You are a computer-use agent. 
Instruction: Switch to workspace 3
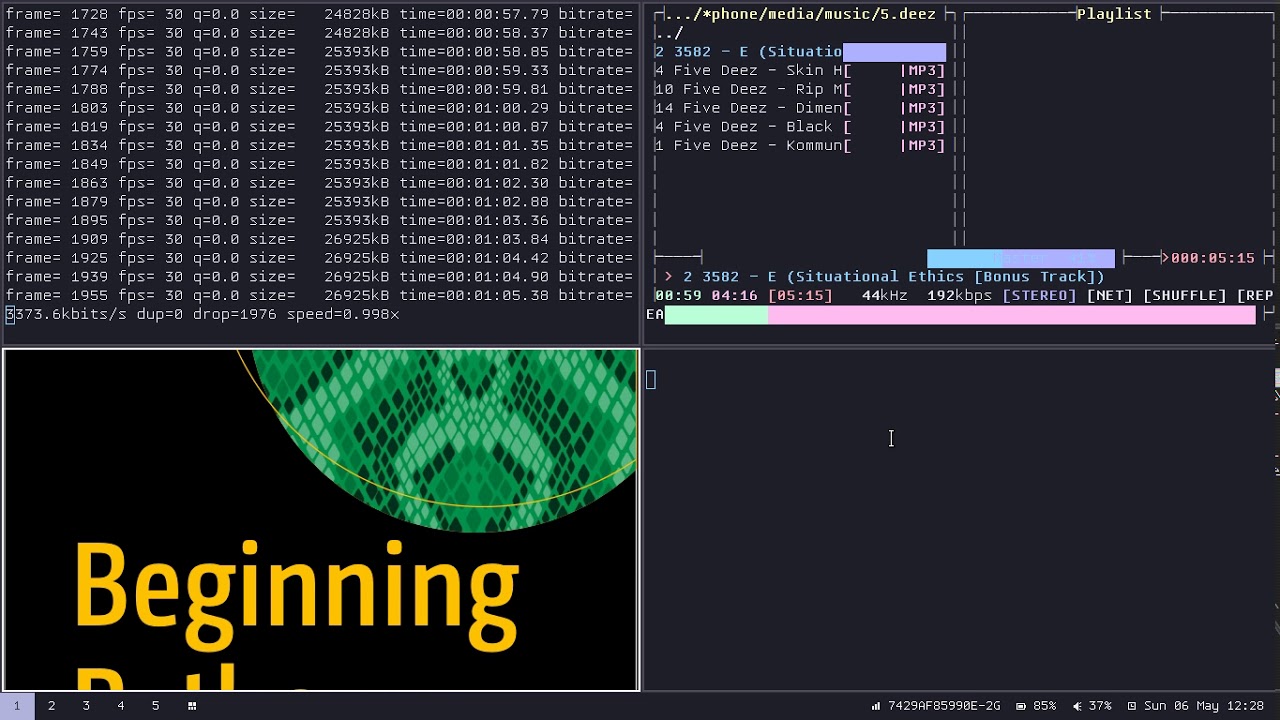point(86,706)
